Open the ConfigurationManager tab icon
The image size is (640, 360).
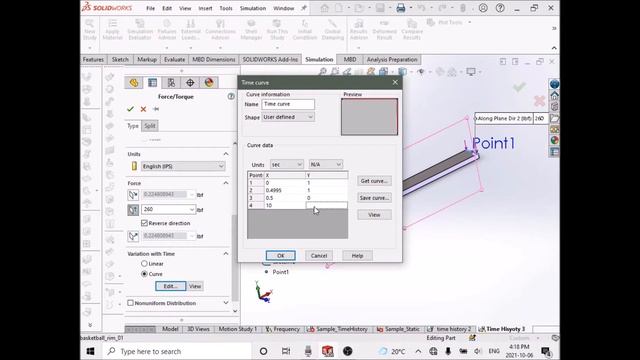pos(171,83)
